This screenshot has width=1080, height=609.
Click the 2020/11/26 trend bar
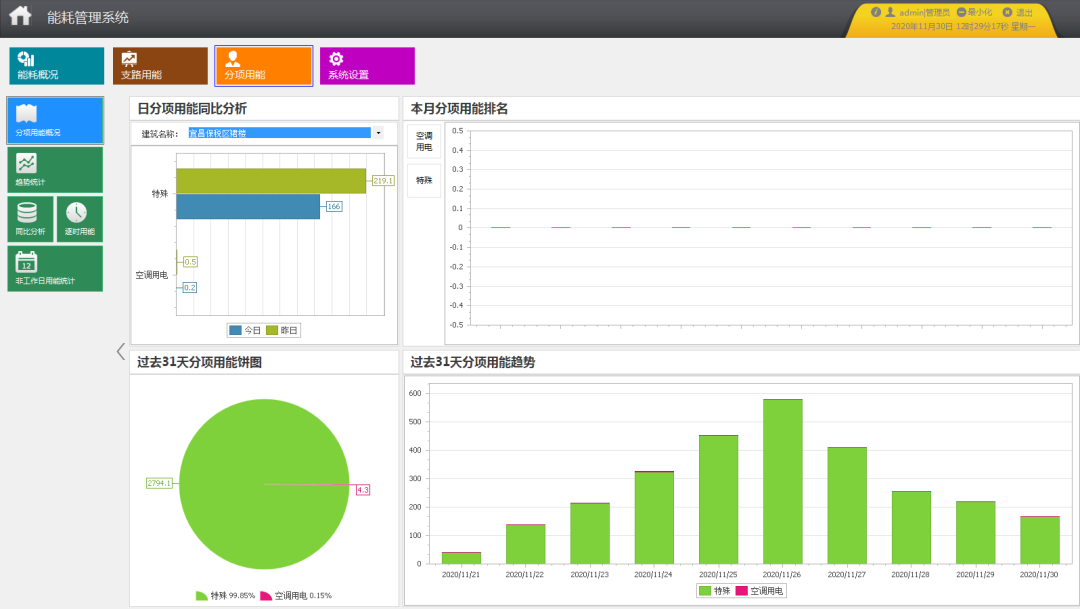click(782, 482)
